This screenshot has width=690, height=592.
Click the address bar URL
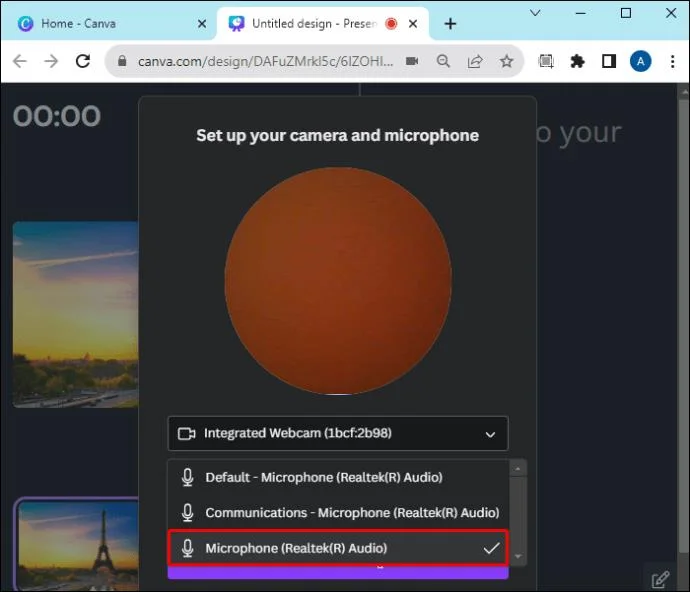click(265, 61)
